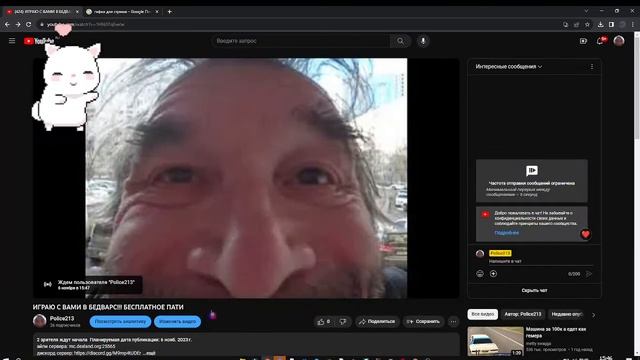640x360 pixels.
Task: Select the Автор: Police213 chip
Action: point(522,314)
